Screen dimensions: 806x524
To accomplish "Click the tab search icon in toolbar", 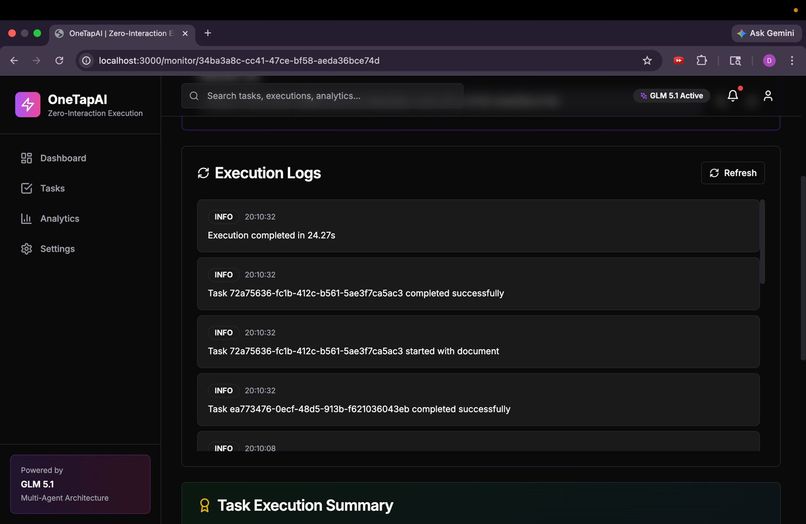I will coord(736,61).
